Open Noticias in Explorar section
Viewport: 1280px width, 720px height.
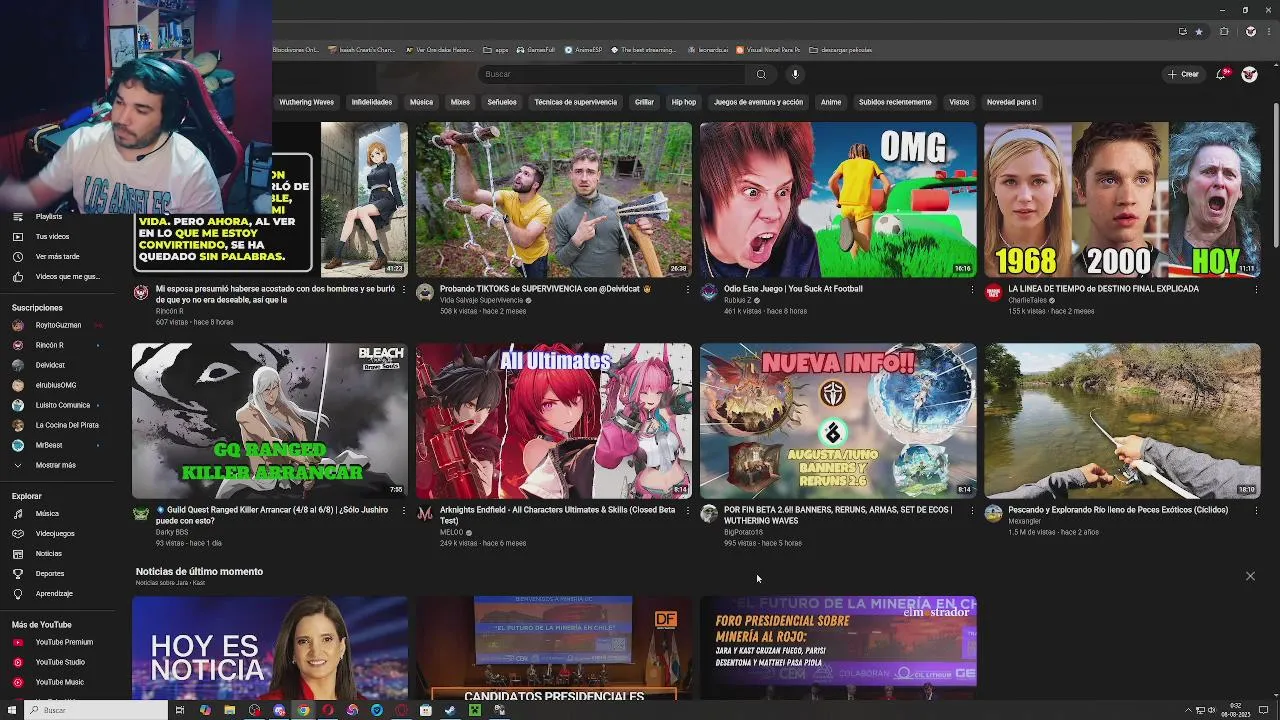pyautogui.click(x=48, y=554)
